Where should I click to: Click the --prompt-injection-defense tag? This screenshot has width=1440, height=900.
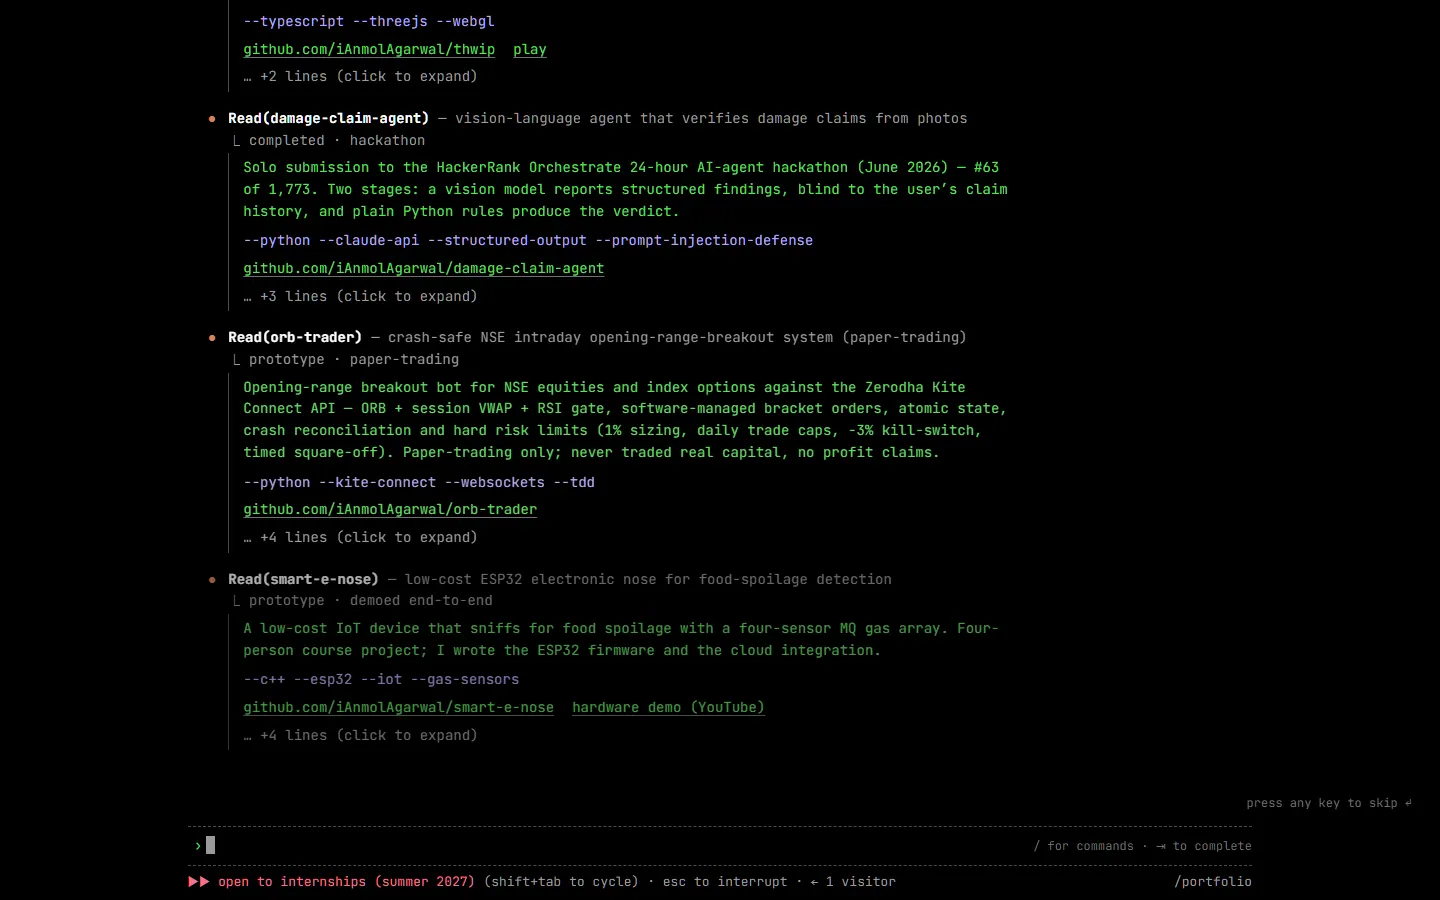coord(704,240)
